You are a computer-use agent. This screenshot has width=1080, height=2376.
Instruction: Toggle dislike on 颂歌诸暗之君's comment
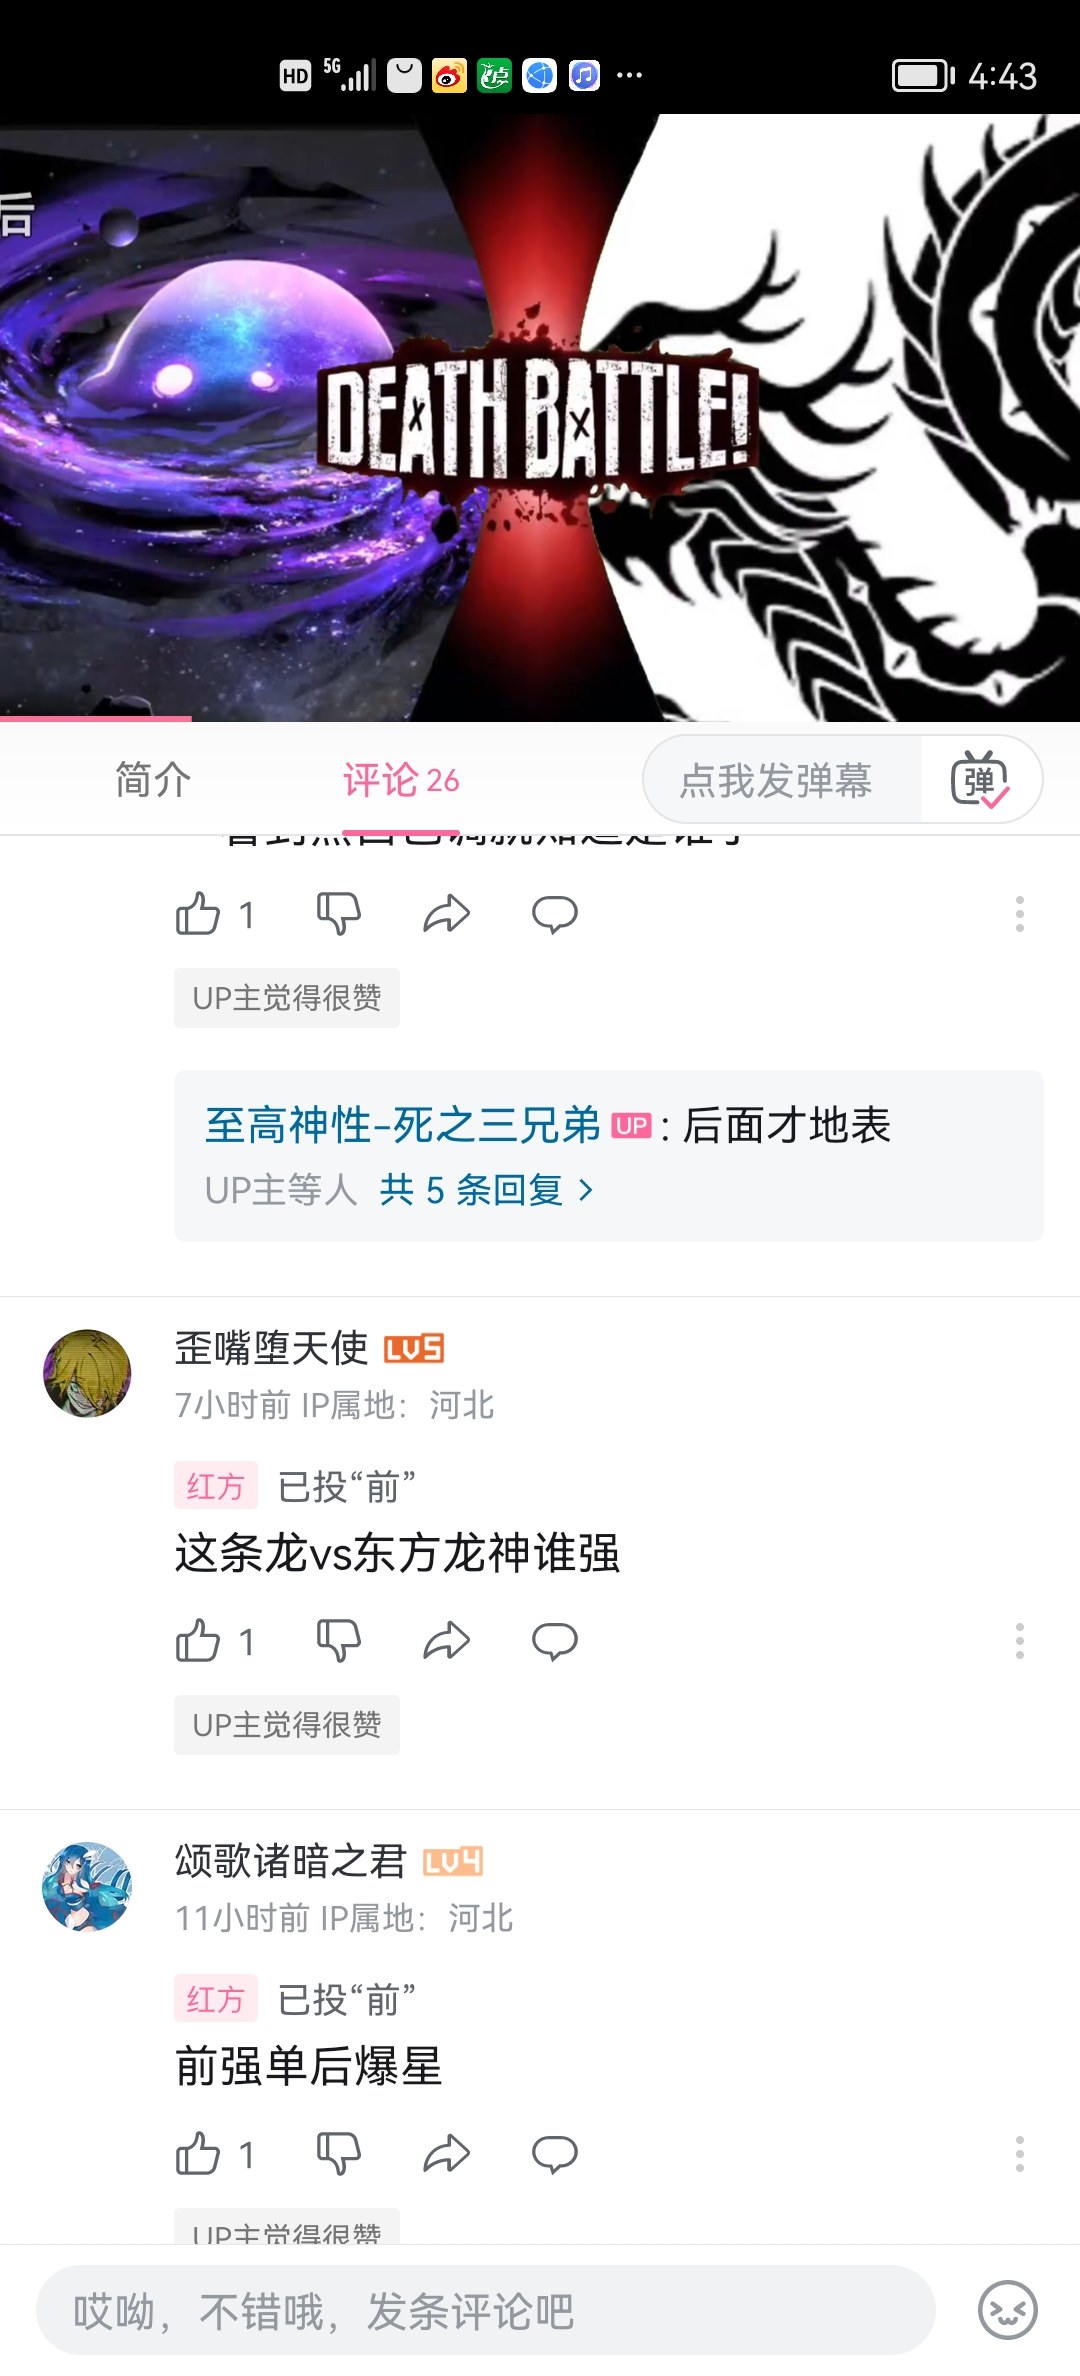(339, 2153)
